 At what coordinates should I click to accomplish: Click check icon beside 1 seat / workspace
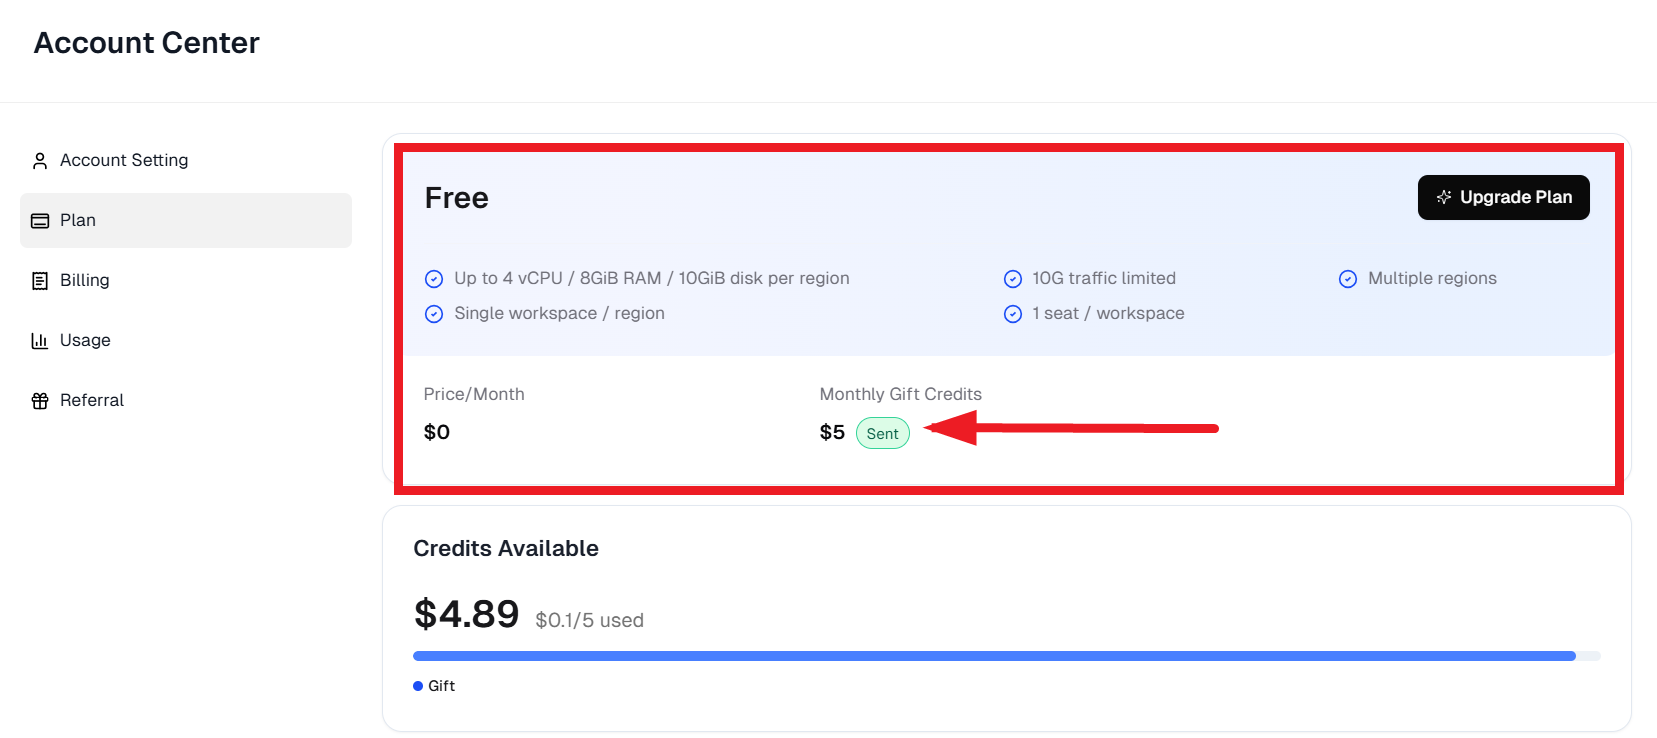coord(1013,314)
